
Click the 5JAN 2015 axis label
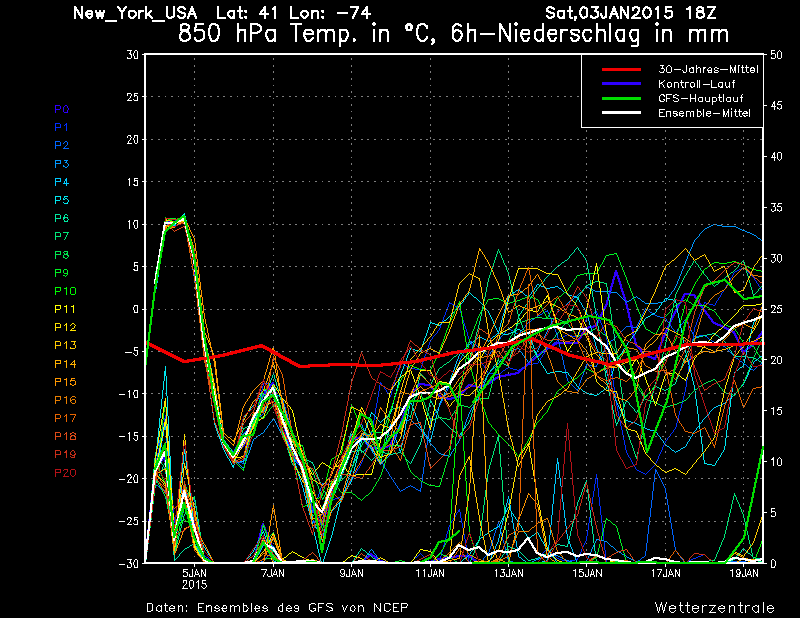tap(194, 579)
